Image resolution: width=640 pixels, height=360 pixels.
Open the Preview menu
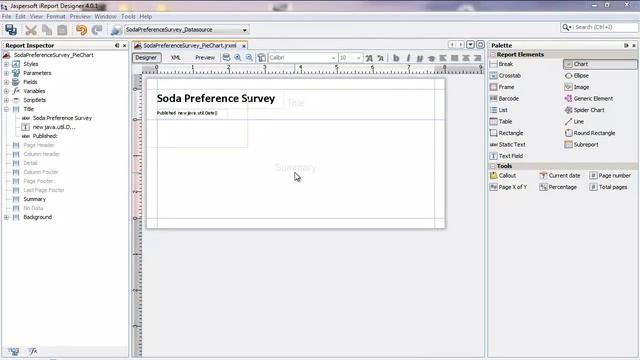coord(80,16)
